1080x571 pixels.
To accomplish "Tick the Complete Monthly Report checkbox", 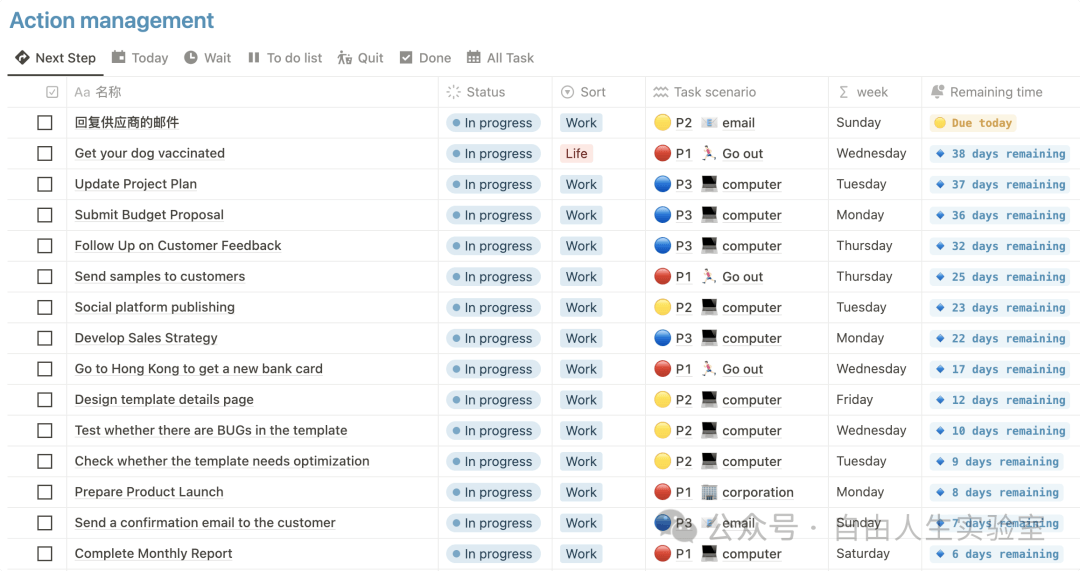I will tap(45, 553).
